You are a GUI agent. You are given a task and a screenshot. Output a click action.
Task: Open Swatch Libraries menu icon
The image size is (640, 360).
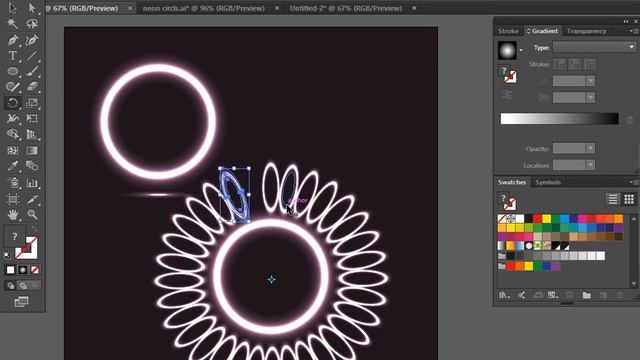click(x=504, y=295)
